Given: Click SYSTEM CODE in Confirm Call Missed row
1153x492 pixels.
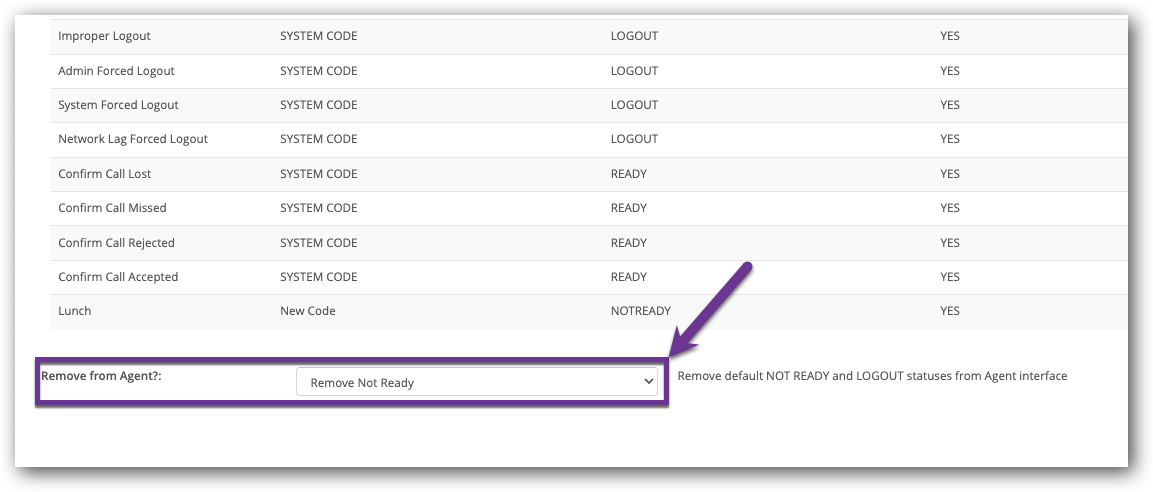Looking at the screenshot, I should tap(318, 208).
